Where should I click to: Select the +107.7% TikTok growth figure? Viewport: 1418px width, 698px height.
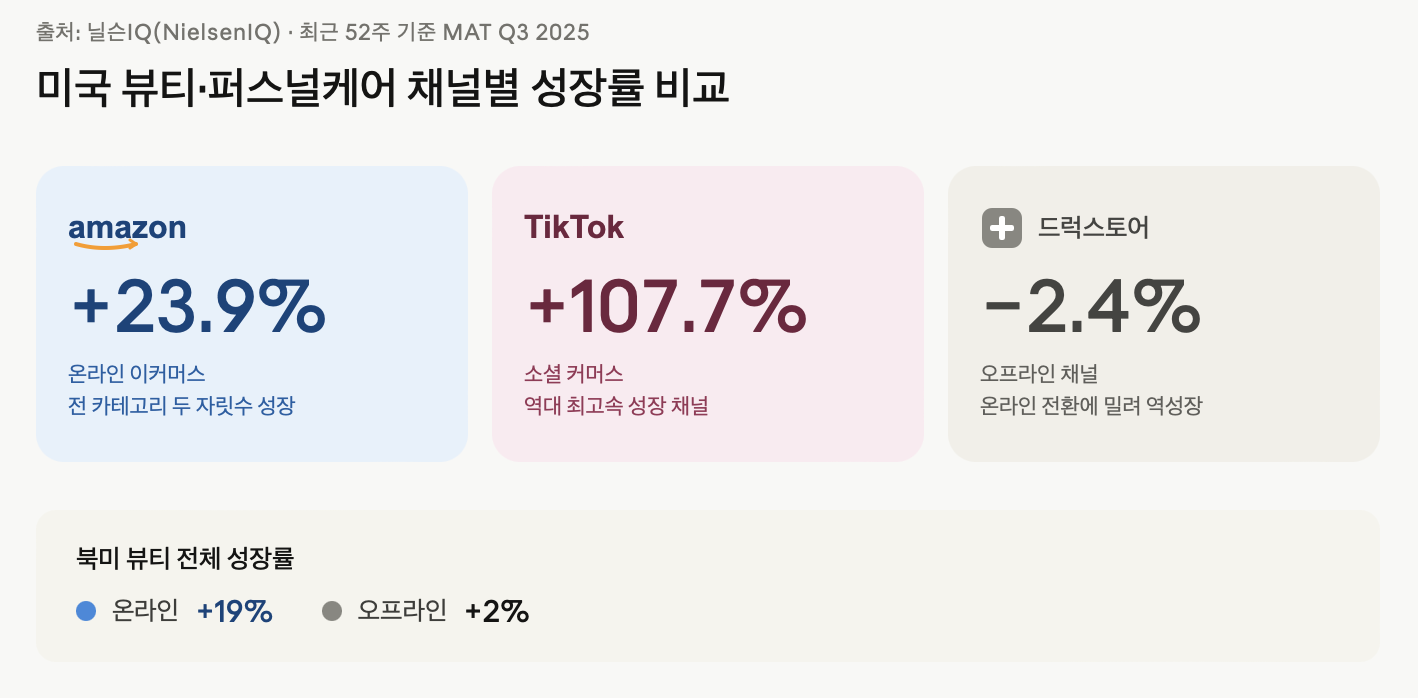[x=666, y=306]
